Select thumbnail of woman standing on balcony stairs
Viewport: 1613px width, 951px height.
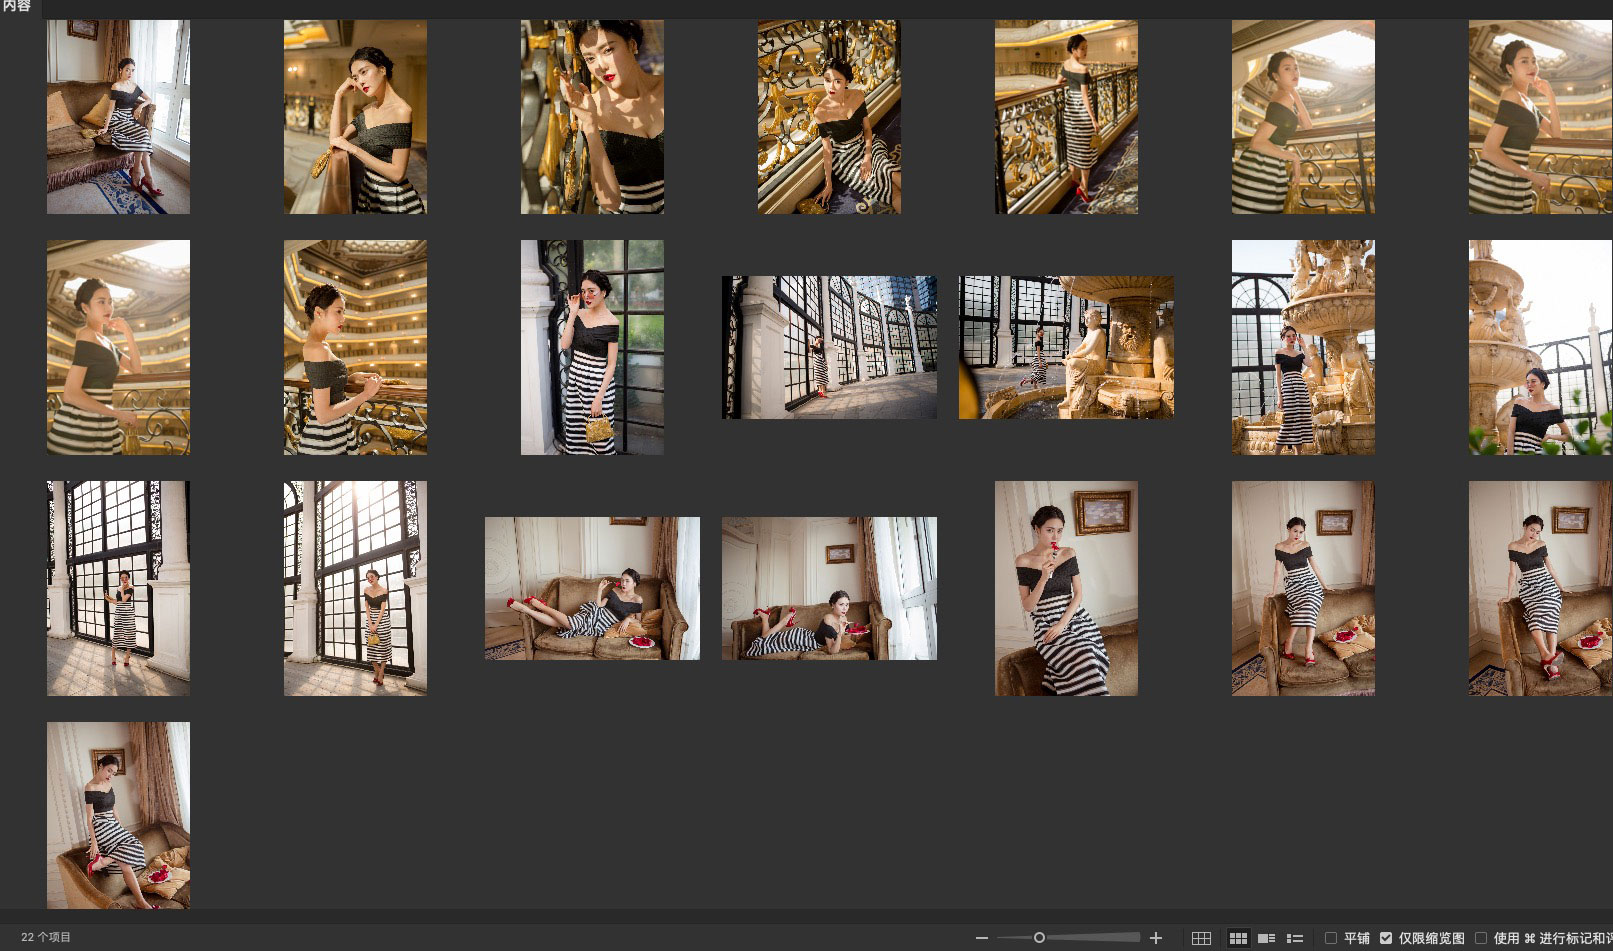tap(1066, 117)
